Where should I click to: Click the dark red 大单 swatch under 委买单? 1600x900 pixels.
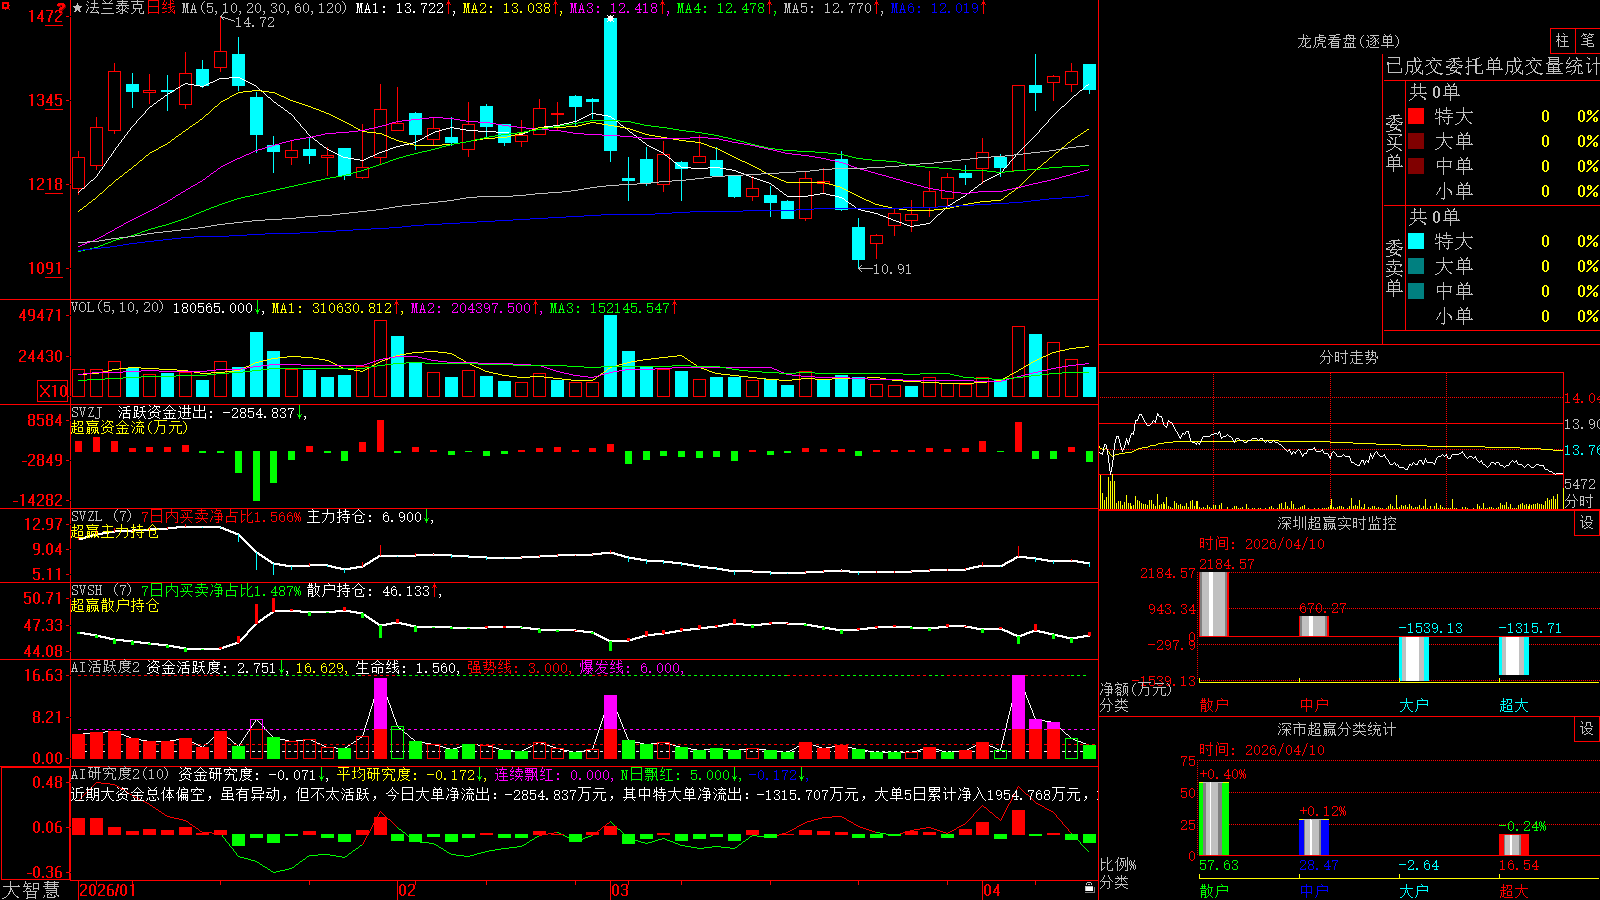pyautogui.click(x=1416, y=141)
